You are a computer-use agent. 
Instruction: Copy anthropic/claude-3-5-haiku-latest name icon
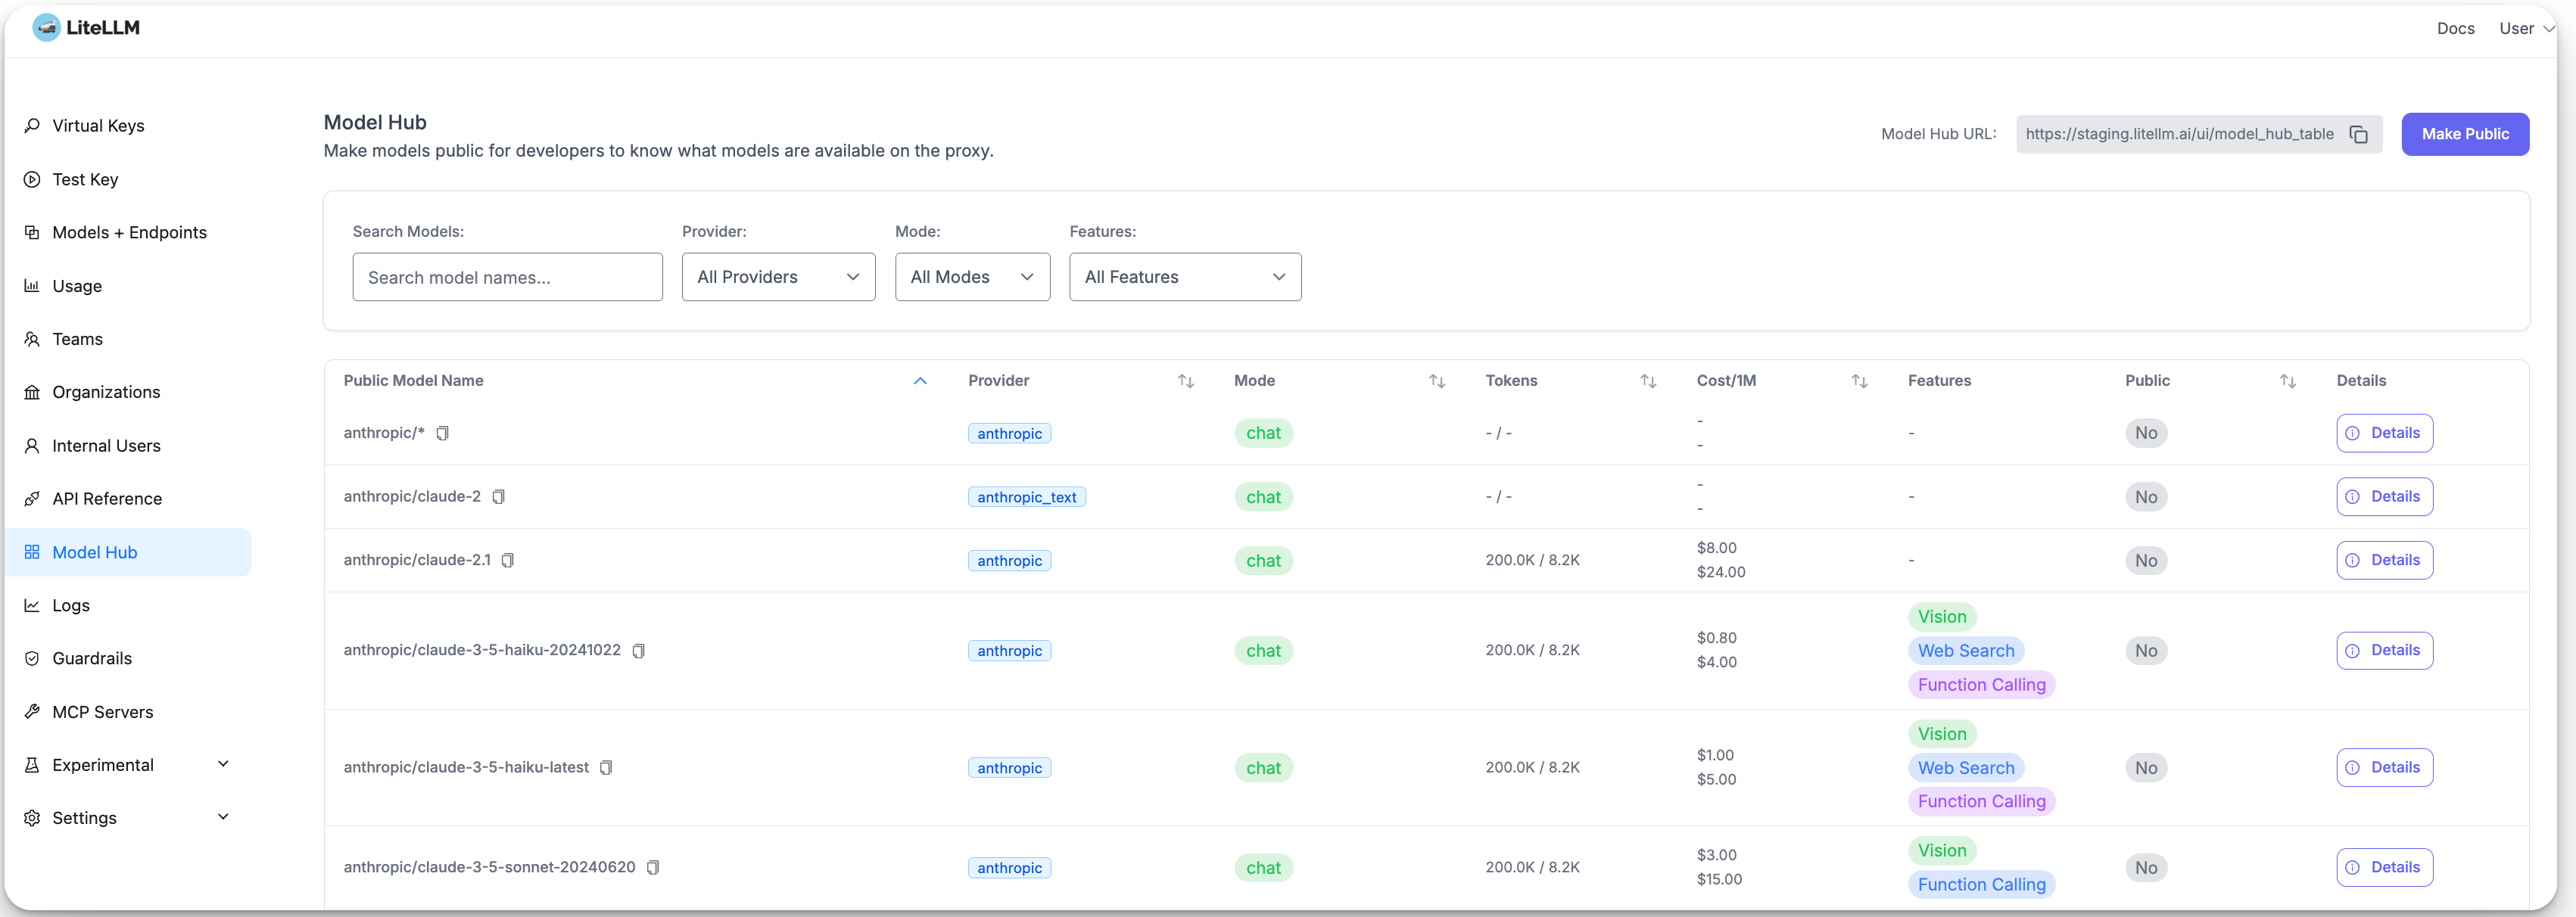pos(606,768)
